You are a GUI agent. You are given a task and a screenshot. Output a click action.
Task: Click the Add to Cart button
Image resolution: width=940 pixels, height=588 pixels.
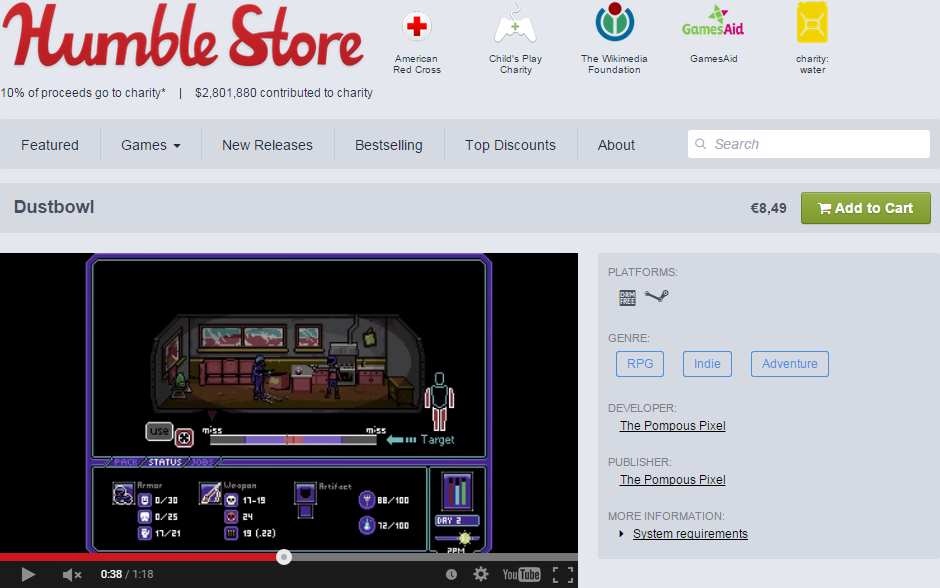[866, 208]
